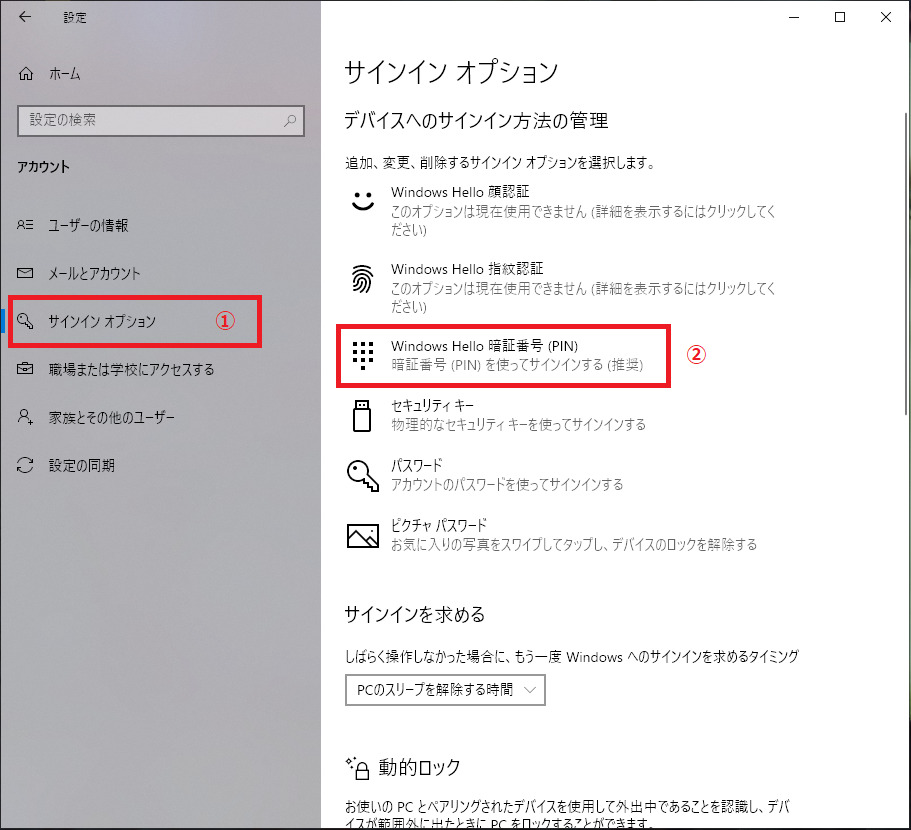Click アカウントのパスワードを使ってサインインする text

click(507, 484)
